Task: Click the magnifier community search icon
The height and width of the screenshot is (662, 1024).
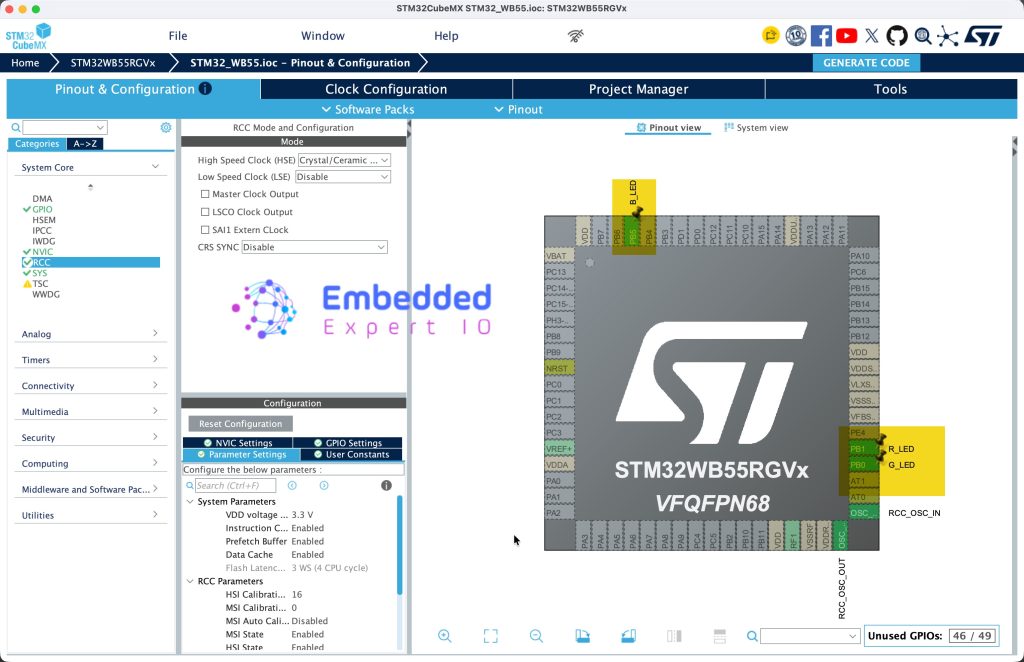Action: click(923, 36)
